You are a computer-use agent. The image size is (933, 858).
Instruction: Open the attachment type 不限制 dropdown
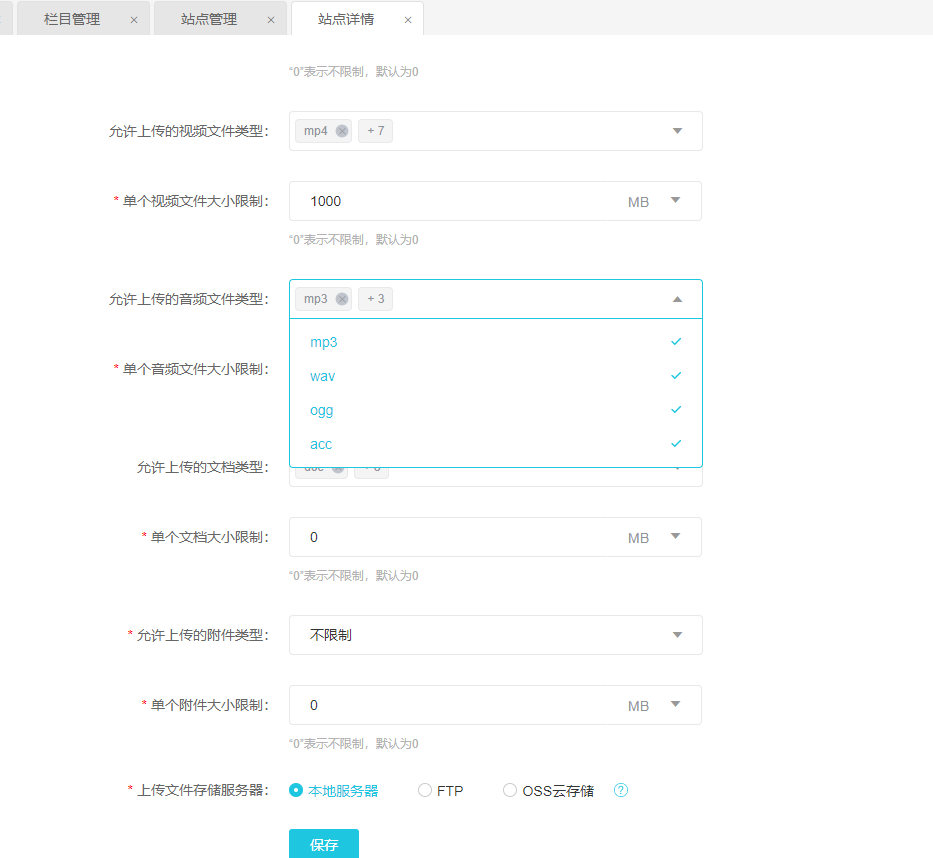[677, 635]
